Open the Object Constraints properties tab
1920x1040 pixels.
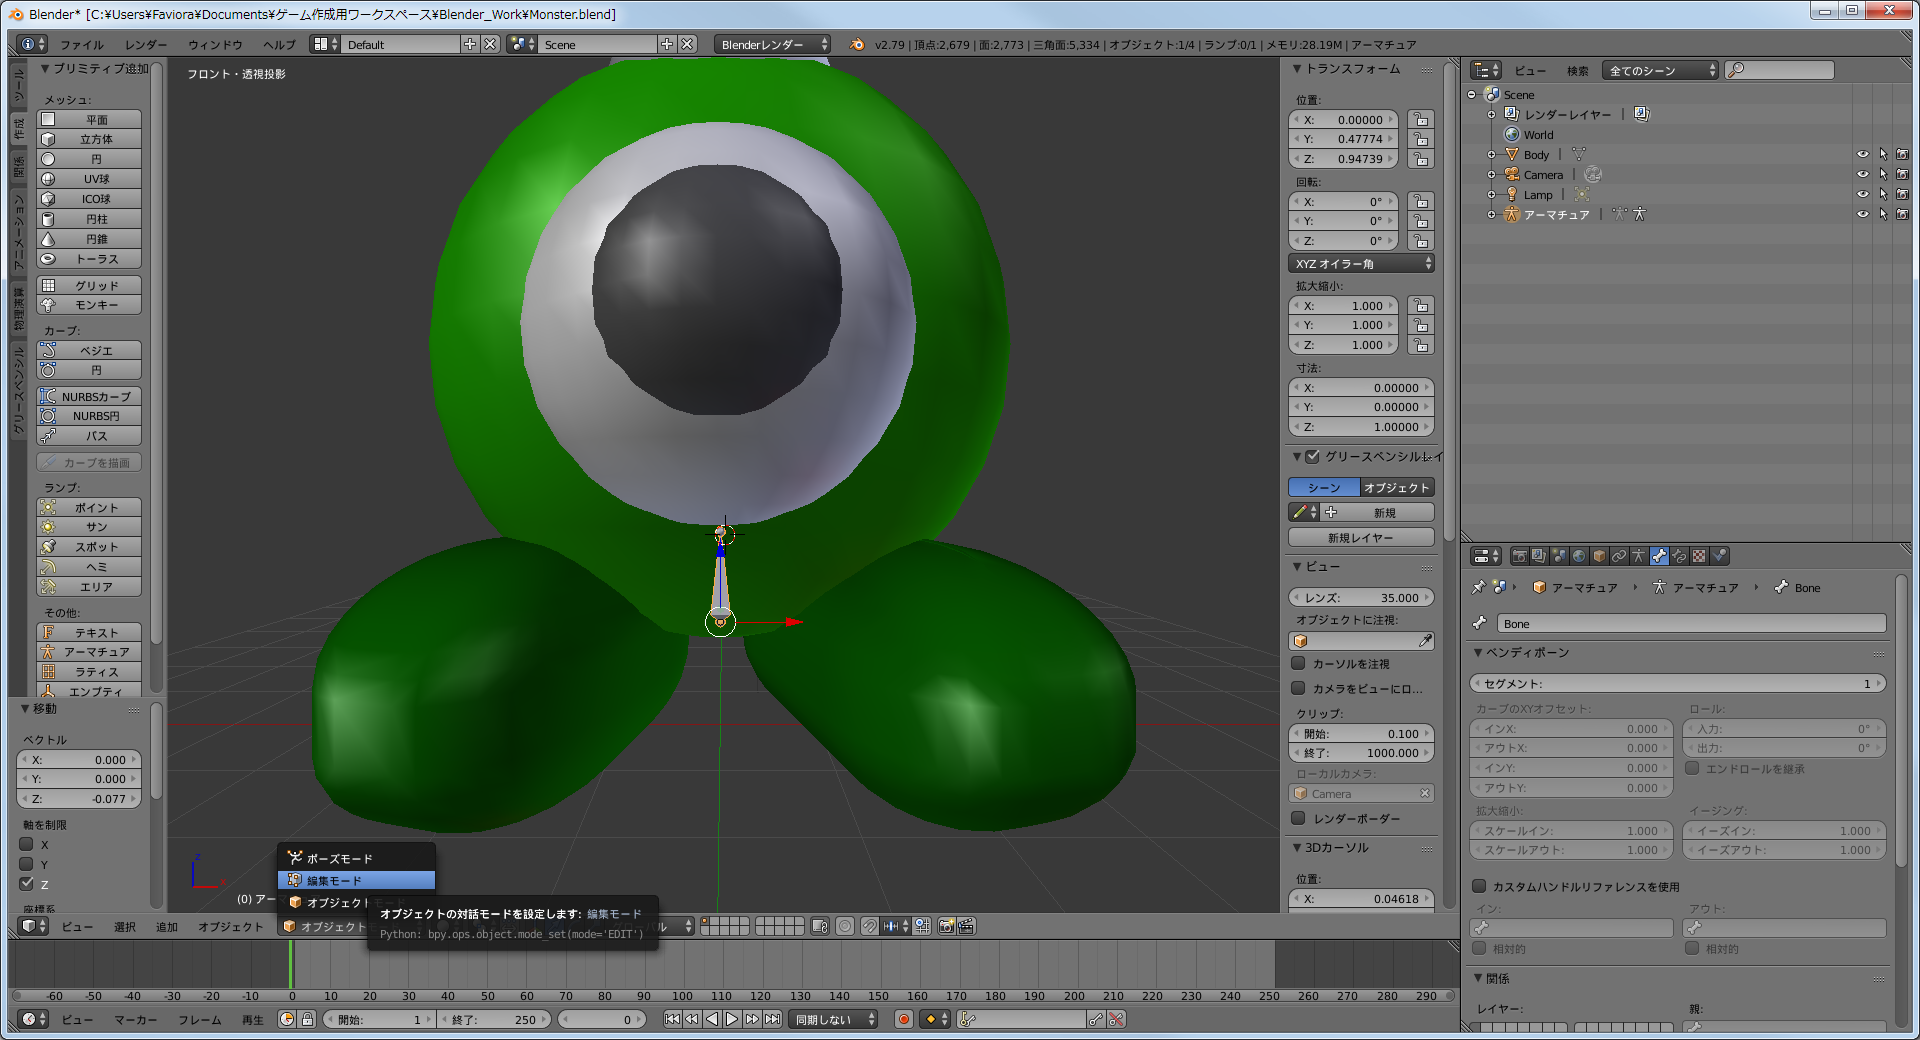(x=1619, y=556)
